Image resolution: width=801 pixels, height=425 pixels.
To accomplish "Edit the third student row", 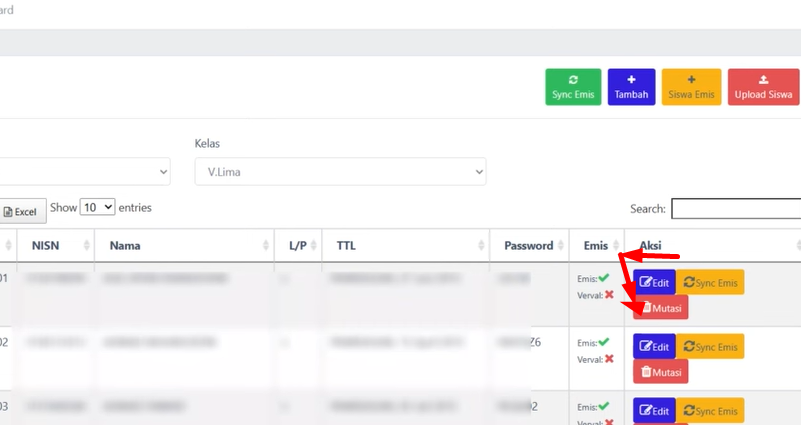I will [x=654, y=410].
